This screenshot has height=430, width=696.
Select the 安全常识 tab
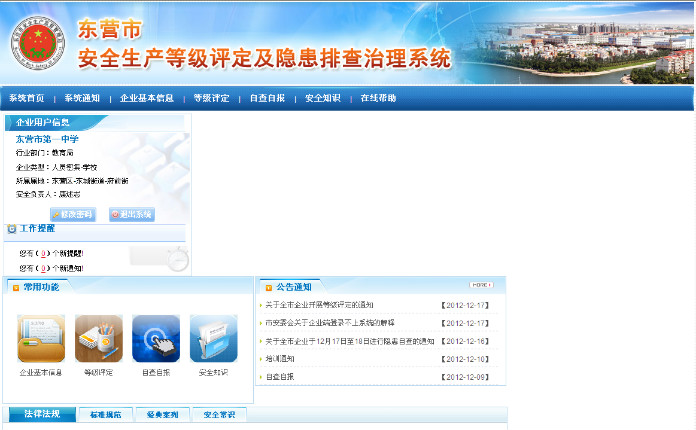coord(219,414)
